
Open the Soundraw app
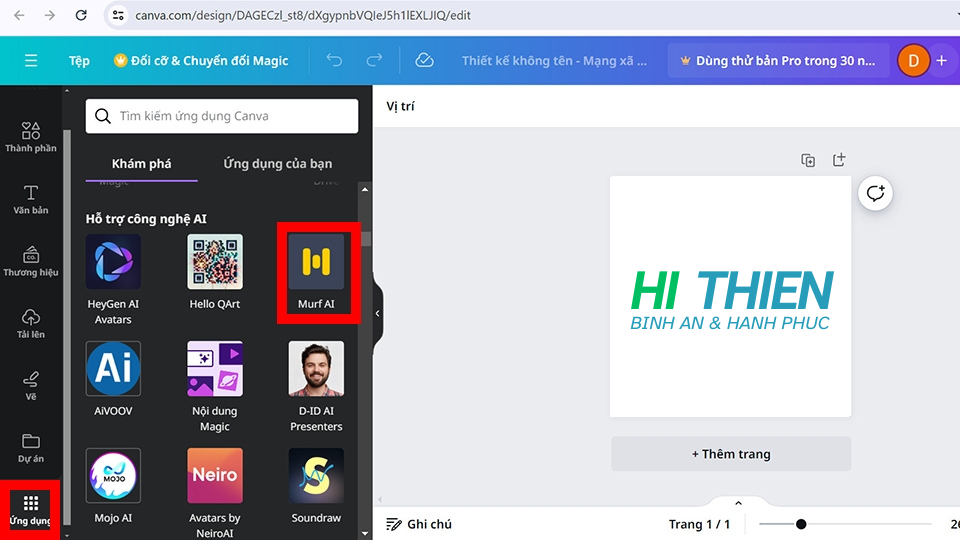coord(316,475)
